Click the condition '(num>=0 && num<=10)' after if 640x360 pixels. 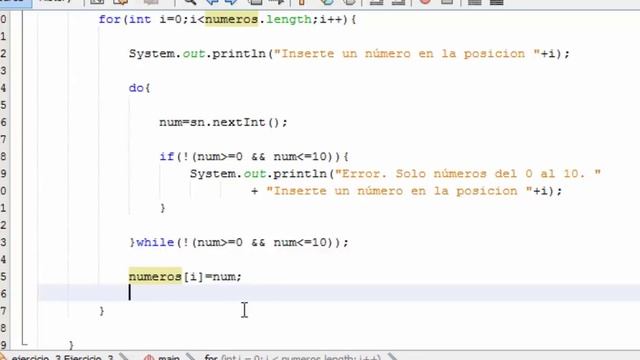[262, 157]
